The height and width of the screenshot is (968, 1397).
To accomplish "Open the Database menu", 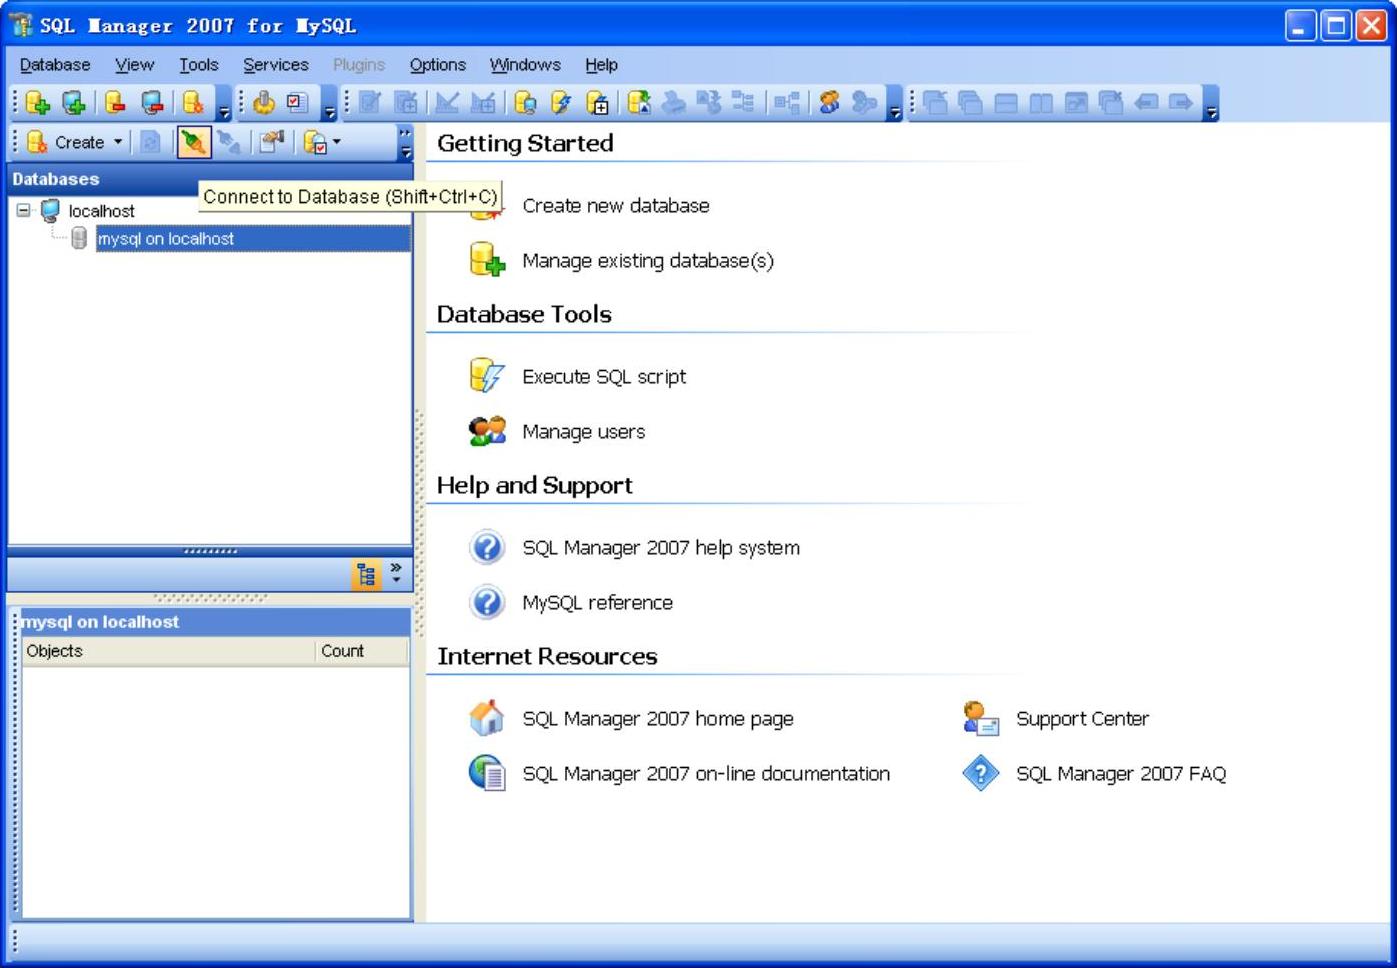I will pyautogui.click(x=55, y=64).
